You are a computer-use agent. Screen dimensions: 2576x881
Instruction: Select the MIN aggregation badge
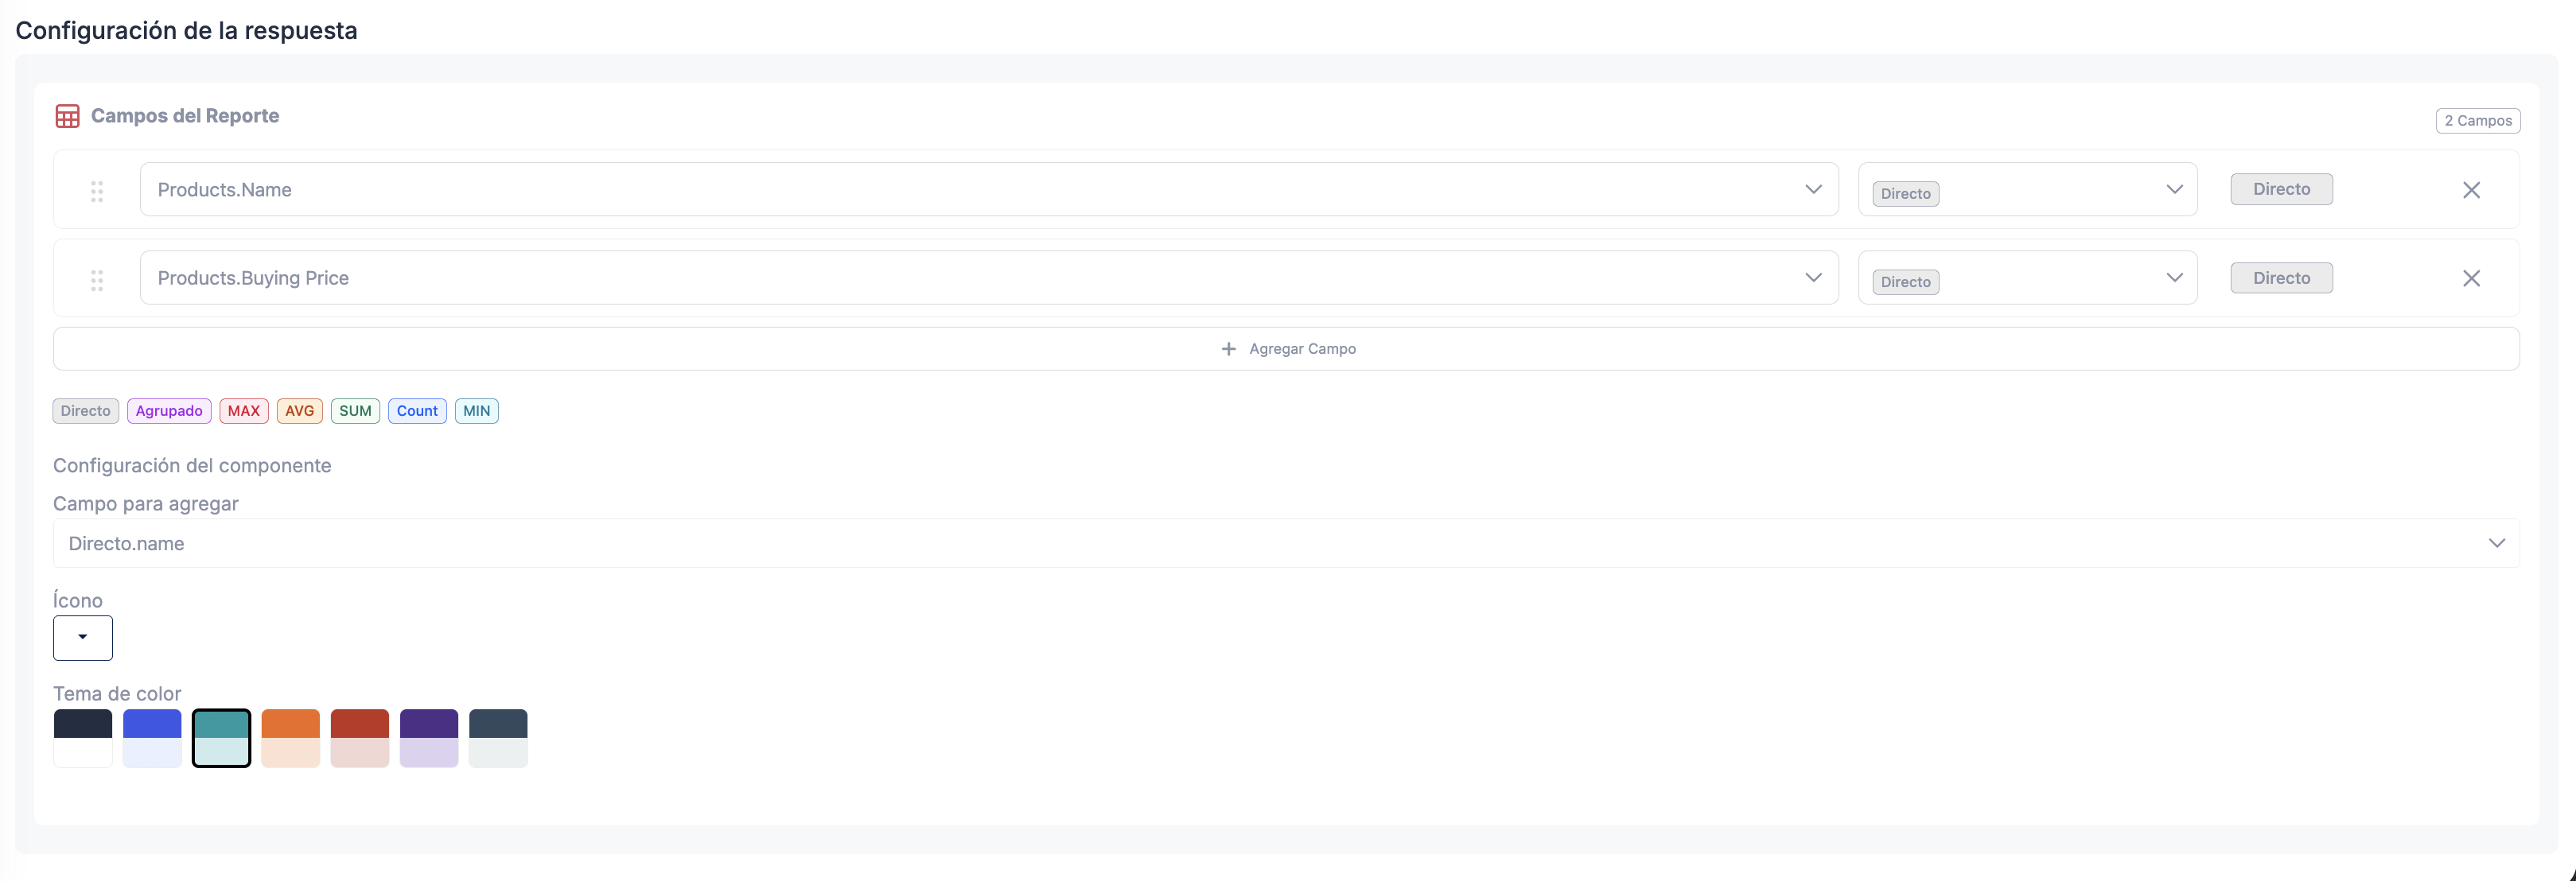[x=476, y=410]
